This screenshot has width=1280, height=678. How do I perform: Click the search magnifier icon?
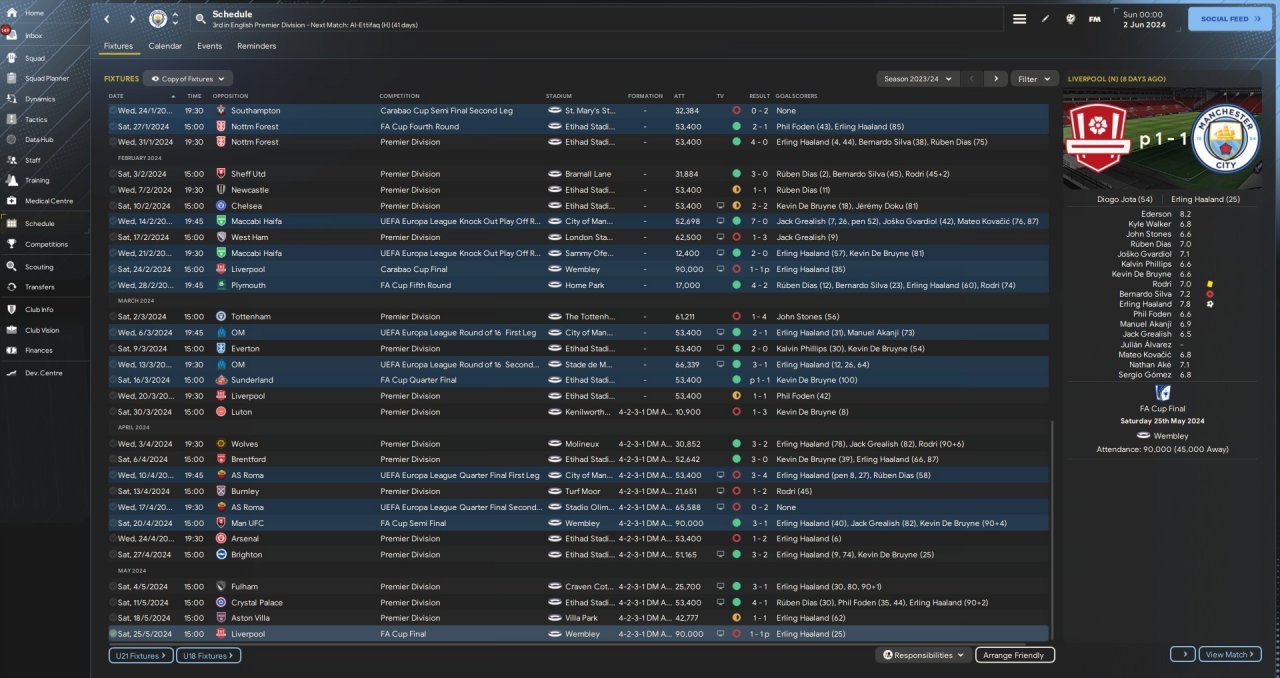(x=200, y=19)
